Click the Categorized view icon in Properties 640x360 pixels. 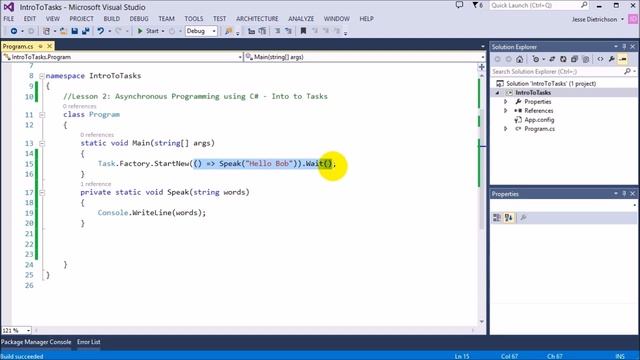click(497, 218)
